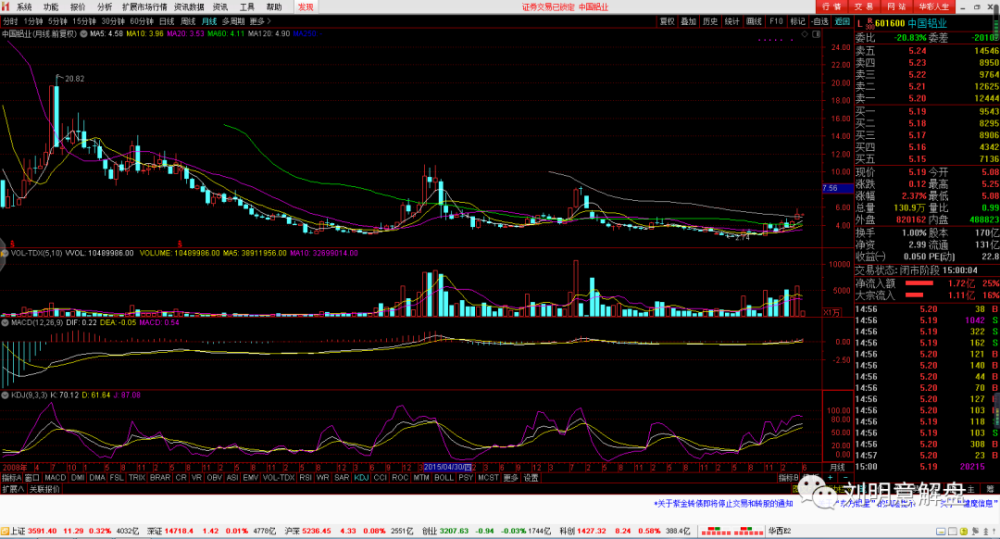Image resolution: width=1000 pixels, height=539 pixels.
Task: Toggle 叠加 overlay on chart
Action: tap(689, 20)
